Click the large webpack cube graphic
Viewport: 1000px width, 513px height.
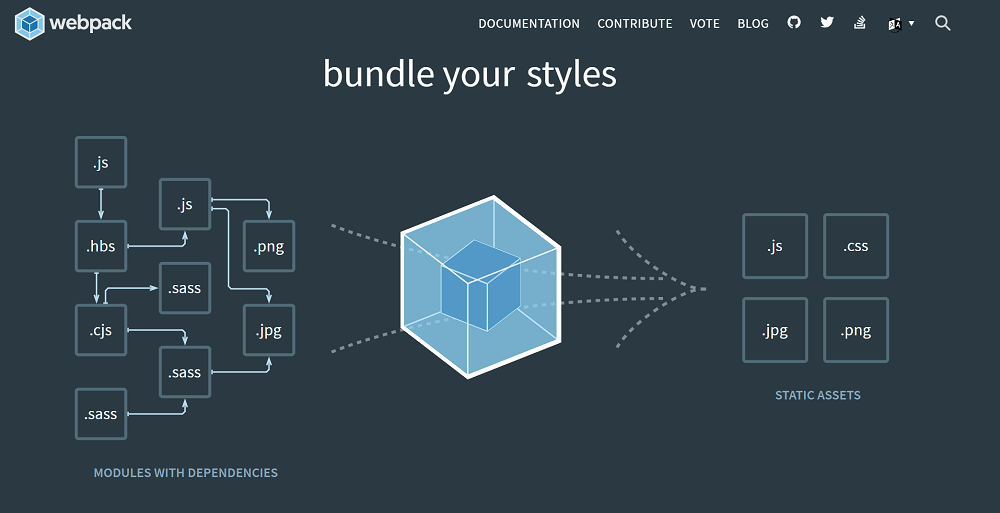[481, 287]
